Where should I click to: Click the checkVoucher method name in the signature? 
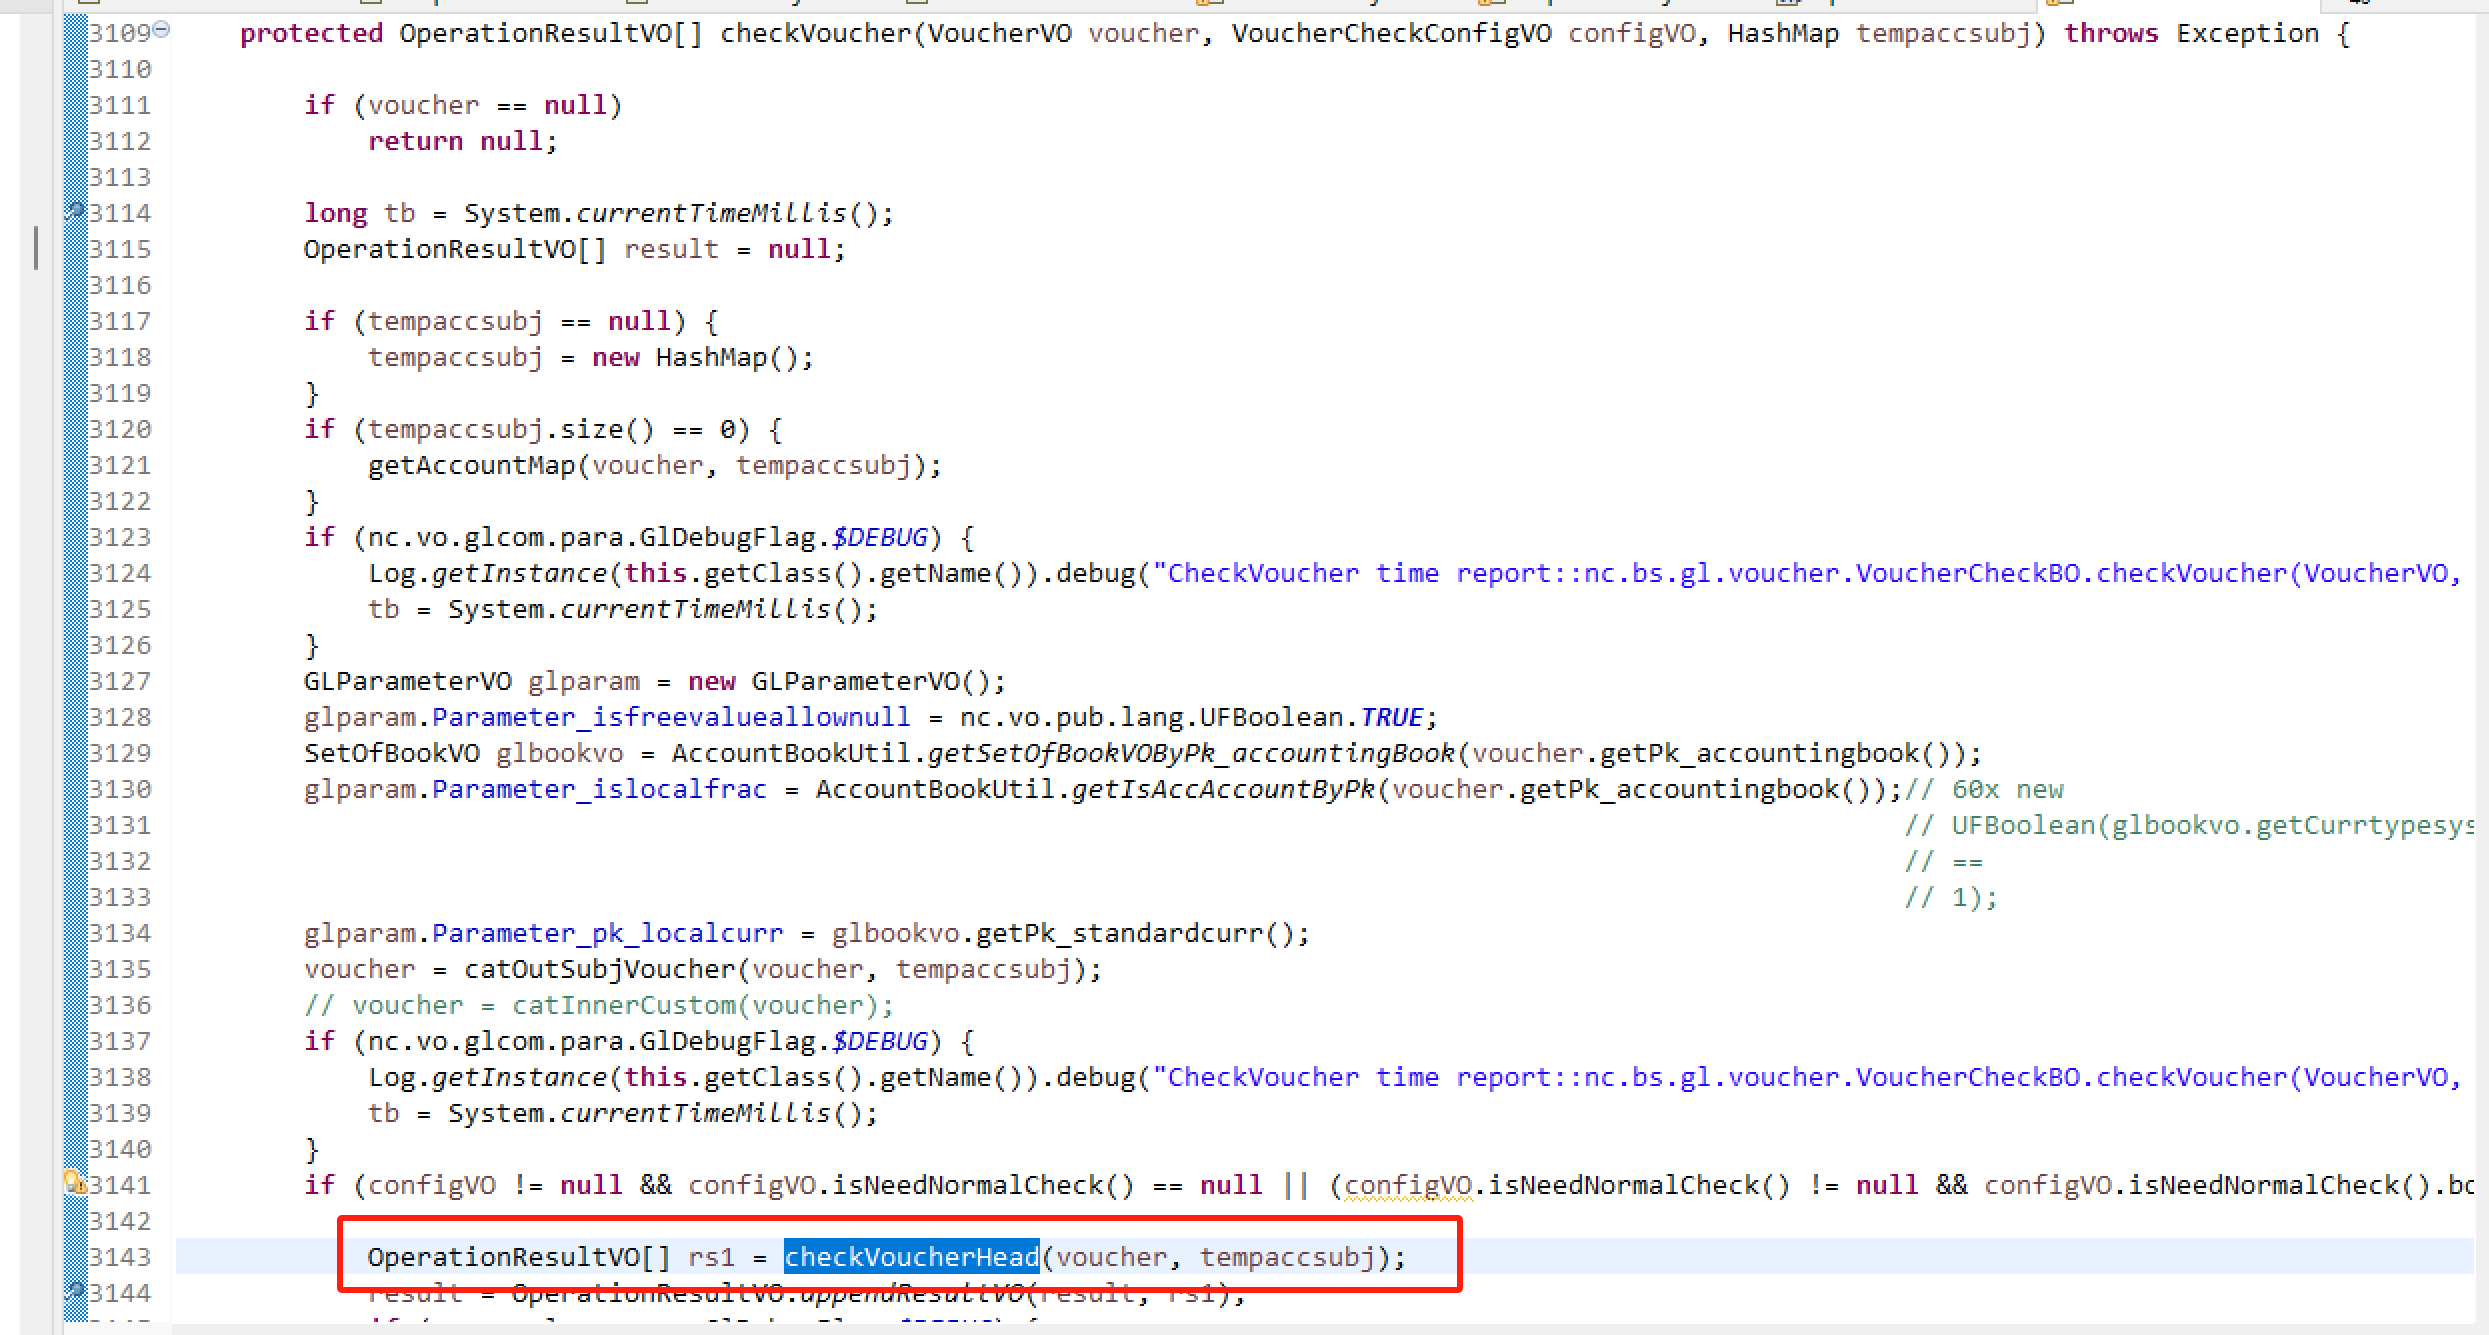(x=815, y=33)
